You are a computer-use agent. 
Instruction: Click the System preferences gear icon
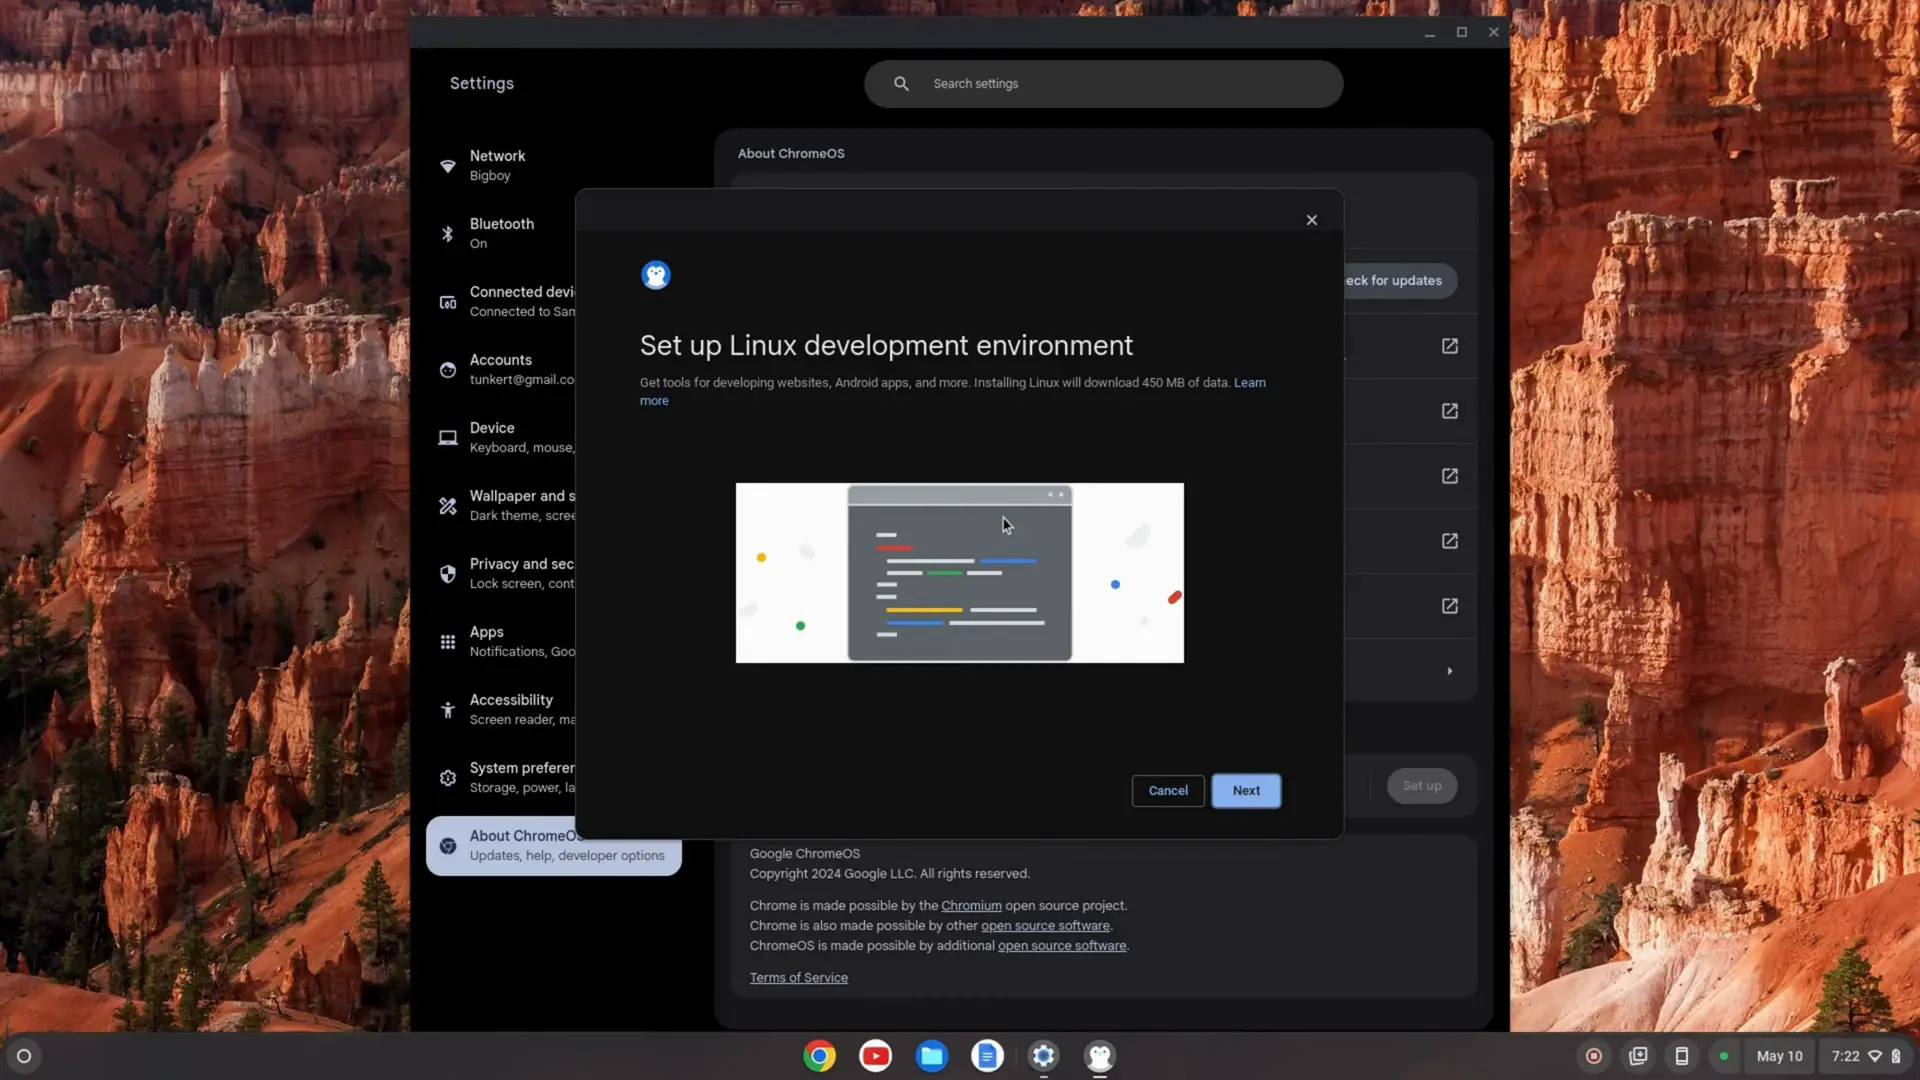[x=448, y=778]
